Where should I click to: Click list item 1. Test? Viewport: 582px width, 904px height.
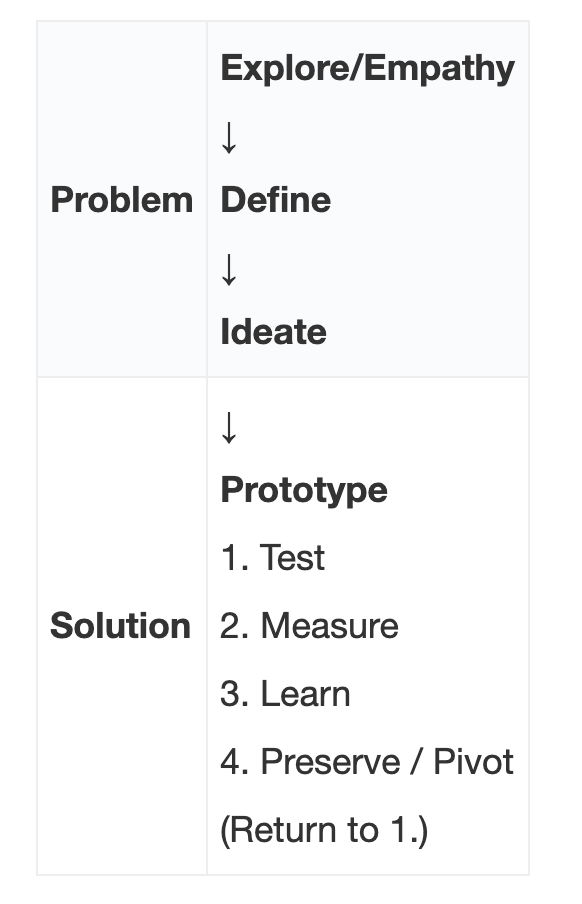pyautogui.click(x=273, y=558)
